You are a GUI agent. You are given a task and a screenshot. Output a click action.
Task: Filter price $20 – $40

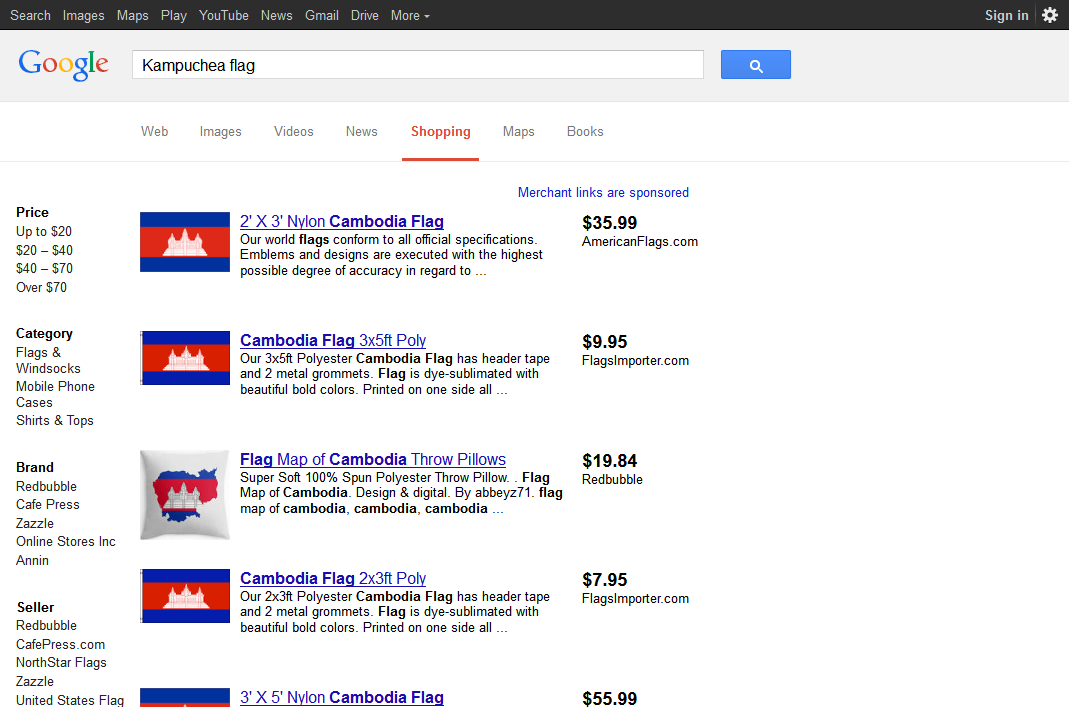click(44, 250)
